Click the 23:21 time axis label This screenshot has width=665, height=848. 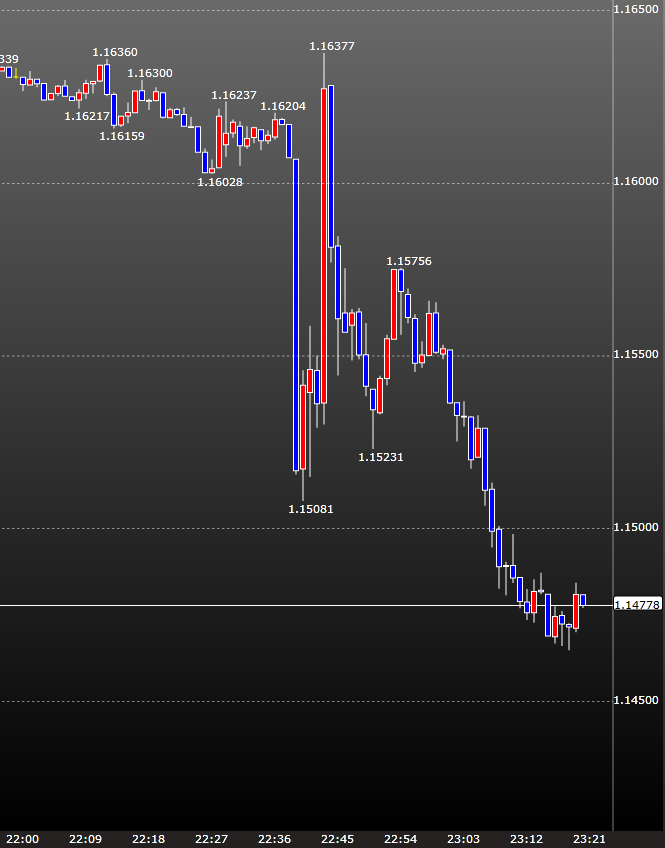click(x=589, y=839)
